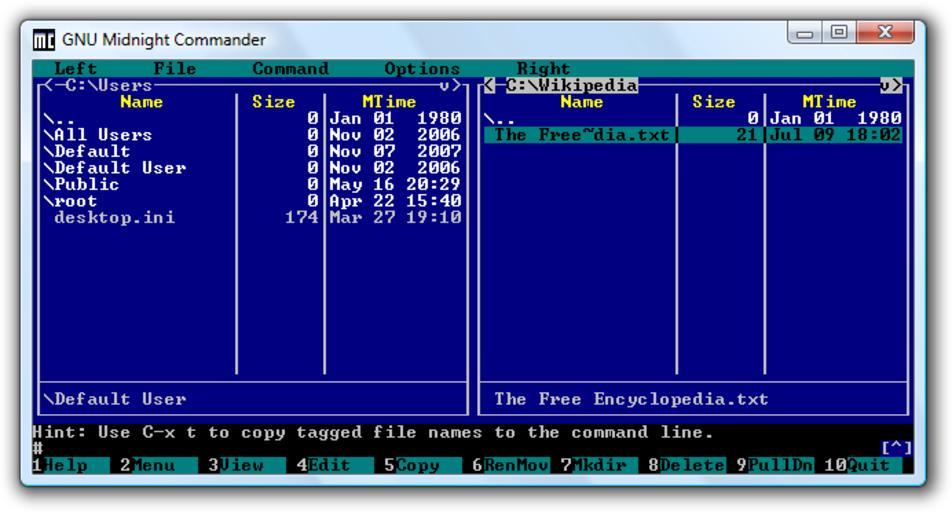Open the Right menu

[x=543, y=69]
